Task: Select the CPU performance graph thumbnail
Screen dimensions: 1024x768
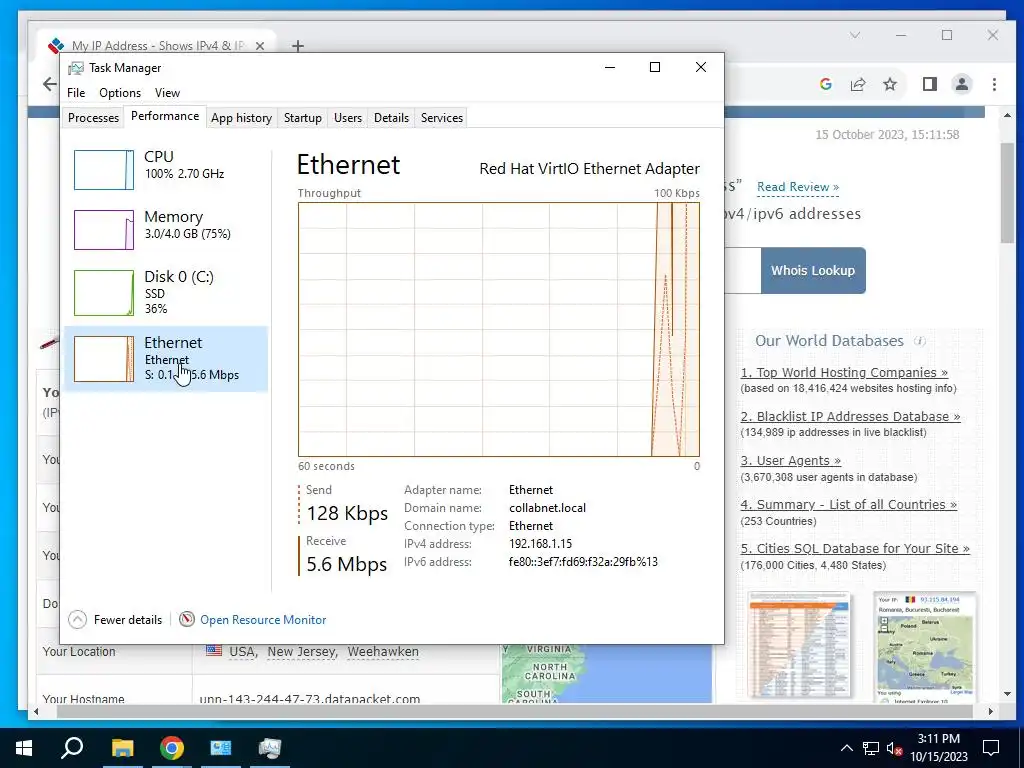Action: pos(104,170)
